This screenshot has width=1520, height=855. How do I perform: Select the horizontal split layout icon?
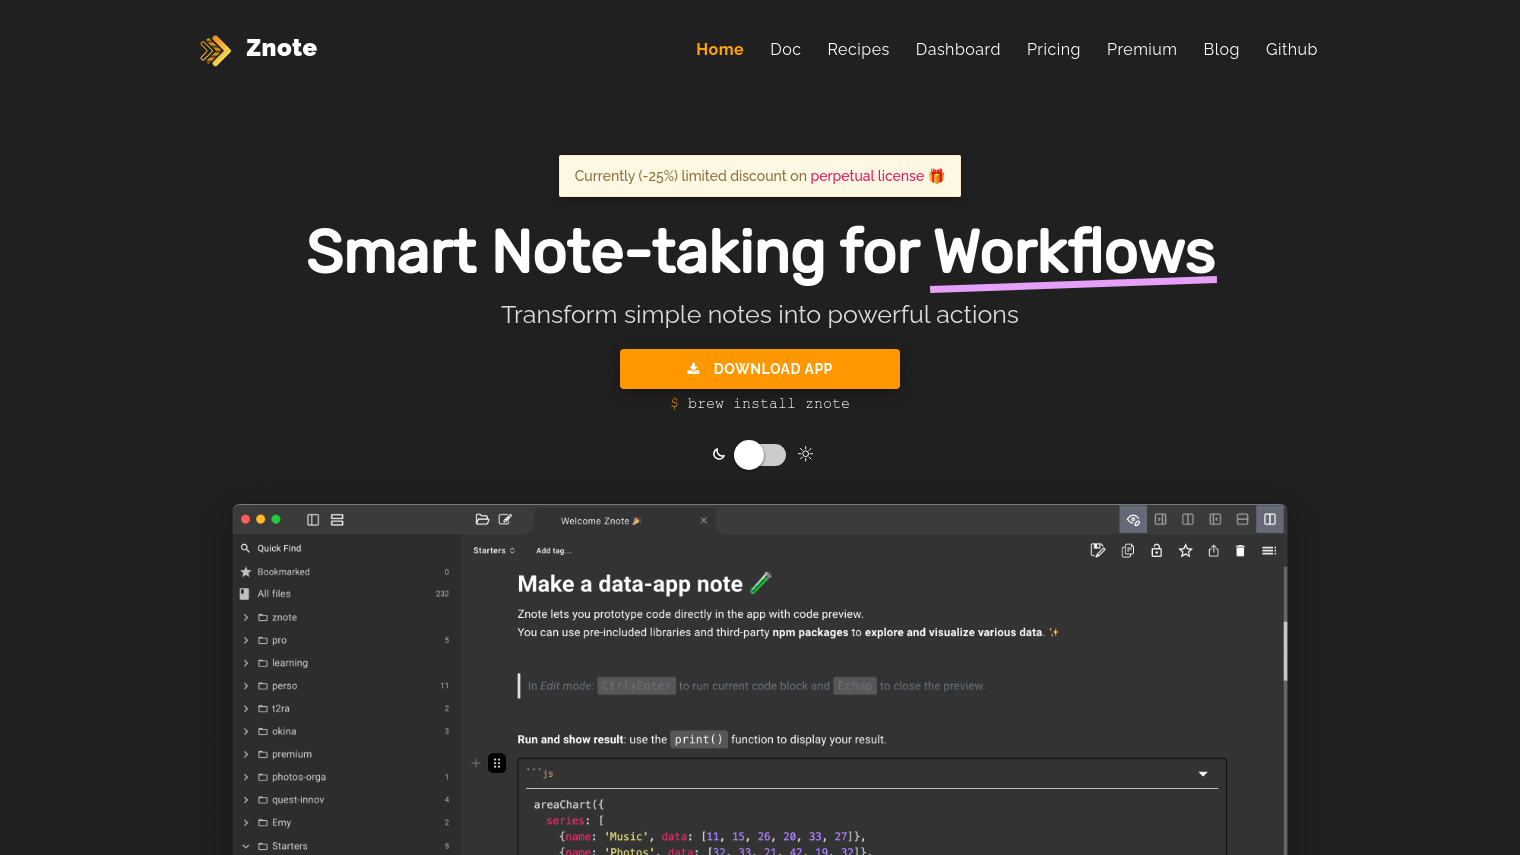(x=1243, y=520)
